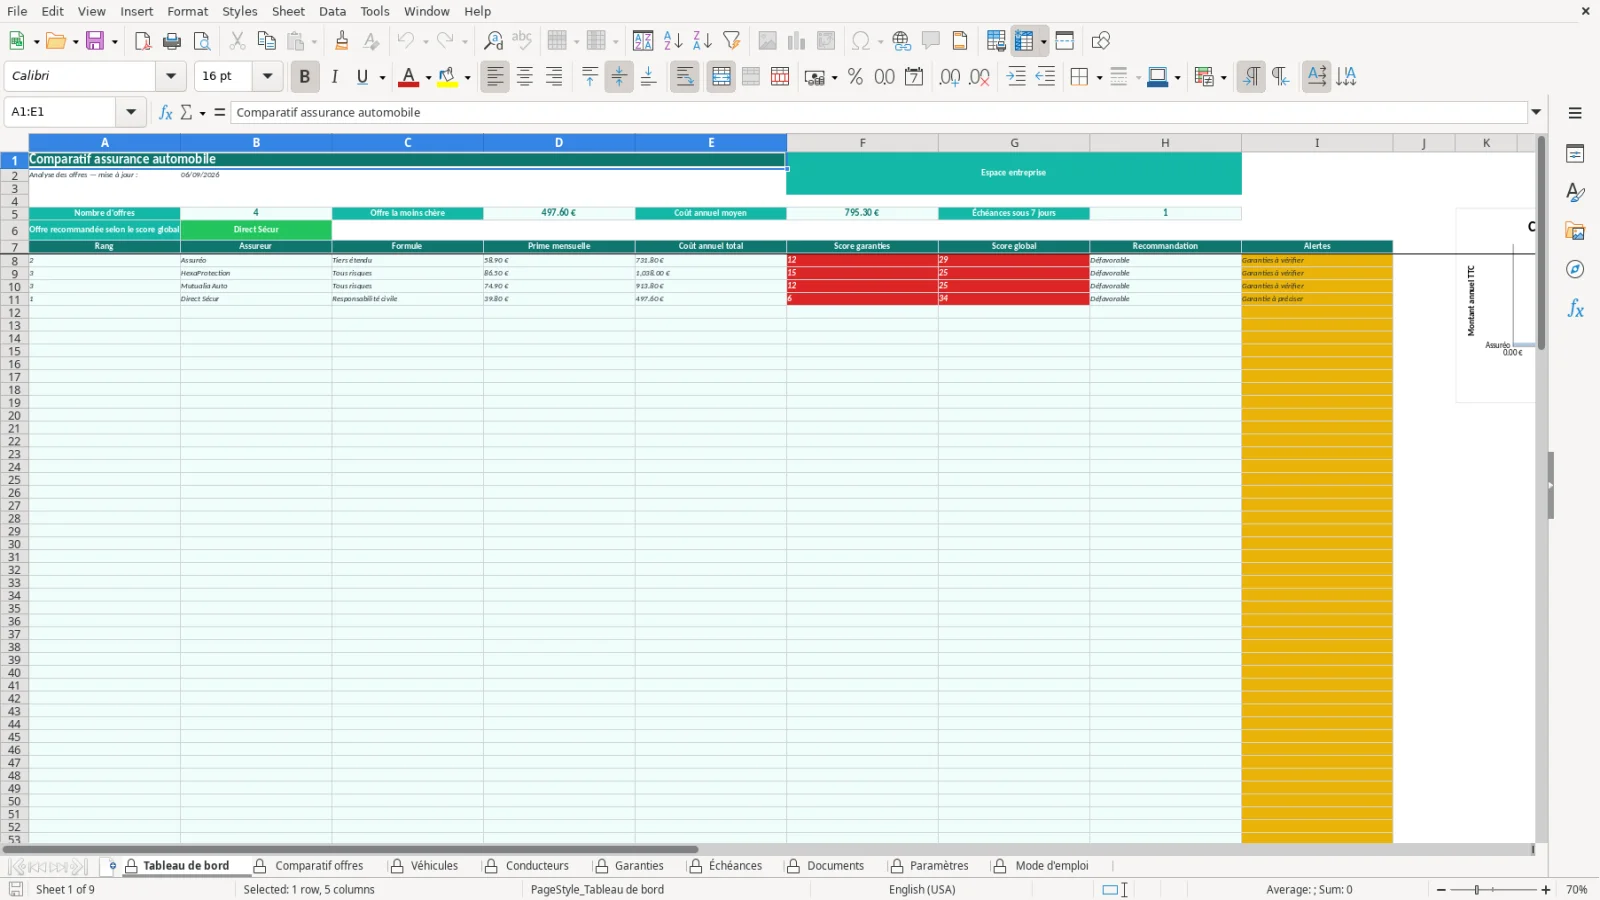
Task: Open Find and Replace tool
Action: pos(493,41)
